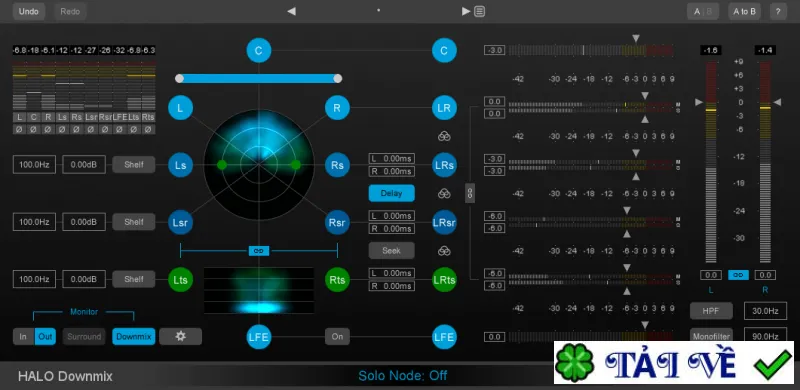Edit Ls row 100.0Hz frequency field
This screenshot has height=390, width=800.
tap(34, 164)
